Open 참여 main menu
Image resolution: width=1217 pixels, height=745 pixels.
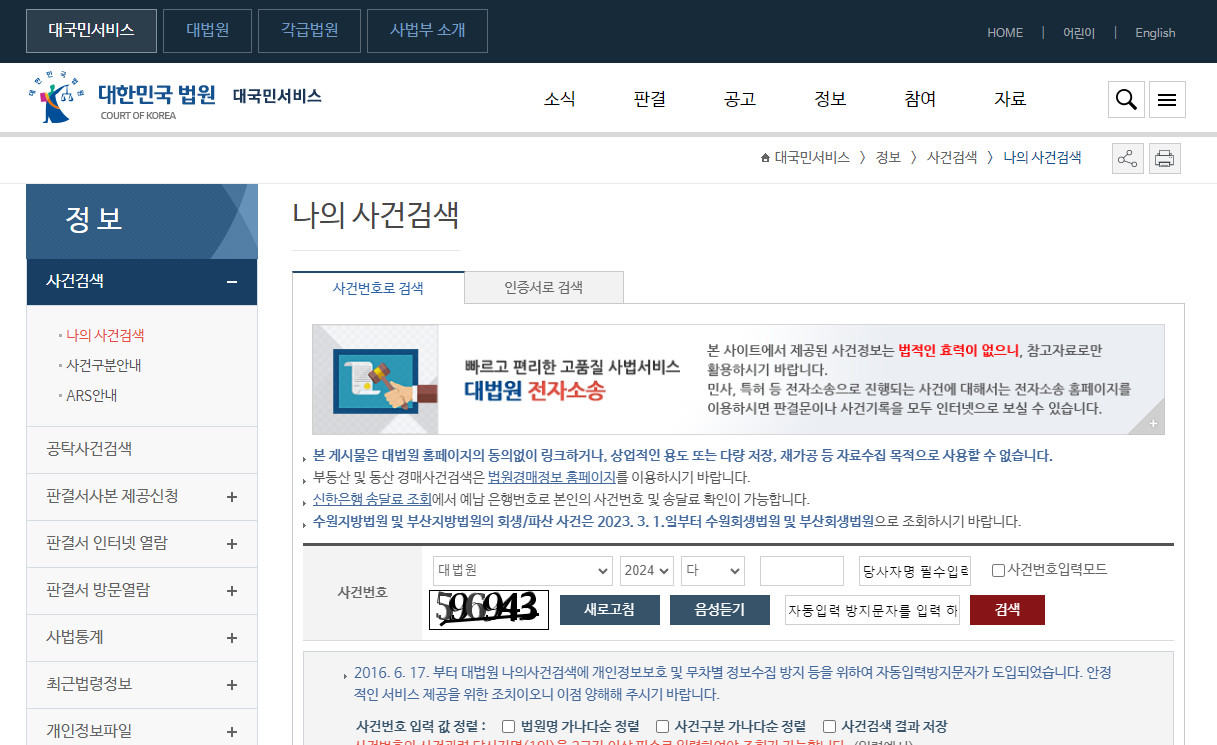tap(920, 99)
